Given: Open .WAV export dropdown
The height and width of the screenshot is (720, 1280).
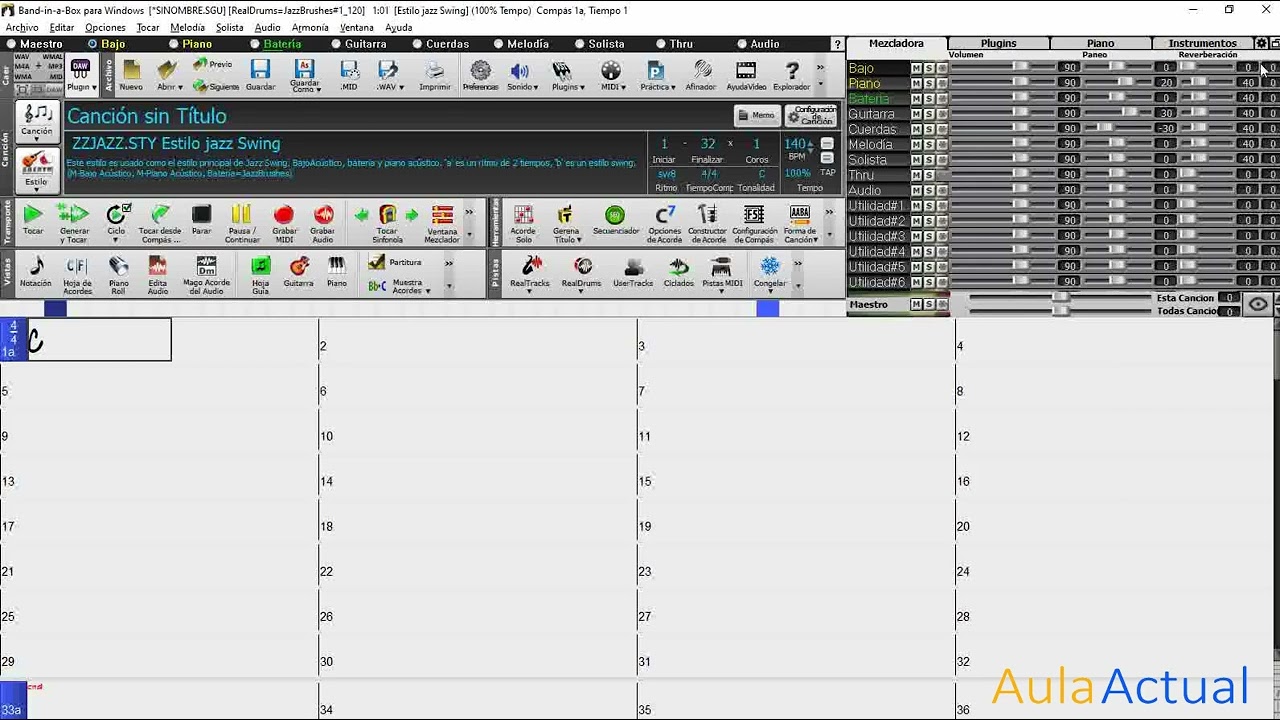Looking at the screenshot, I should point(391,77).
